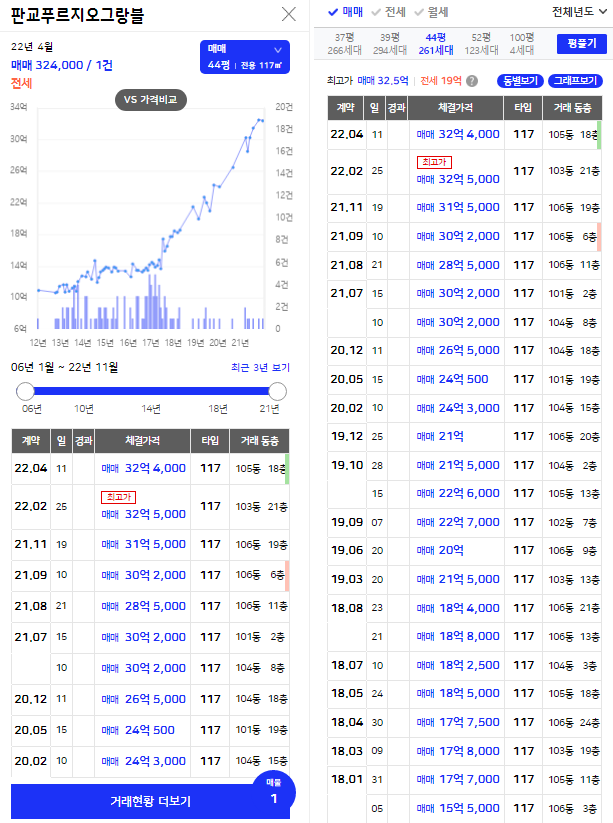Click 매매 22억 7,000 in right table
The height and width of the screenshot is (823, 613).
tap(458, 522)
